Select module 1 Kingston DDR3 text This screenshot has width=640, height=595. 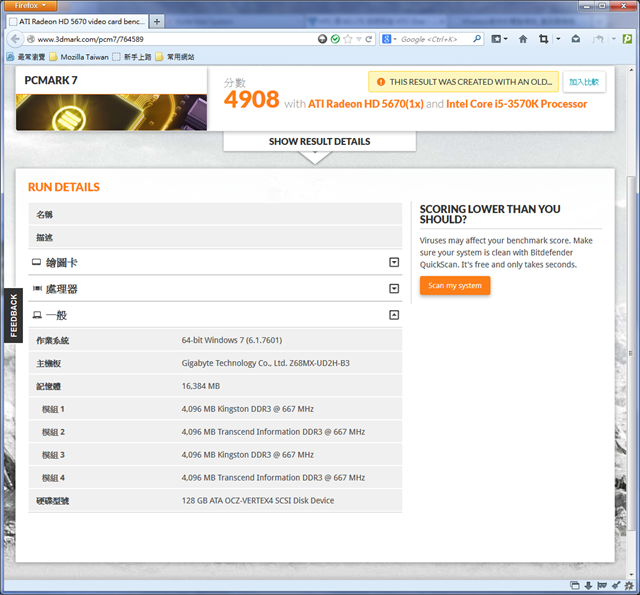tap(248, 409)
